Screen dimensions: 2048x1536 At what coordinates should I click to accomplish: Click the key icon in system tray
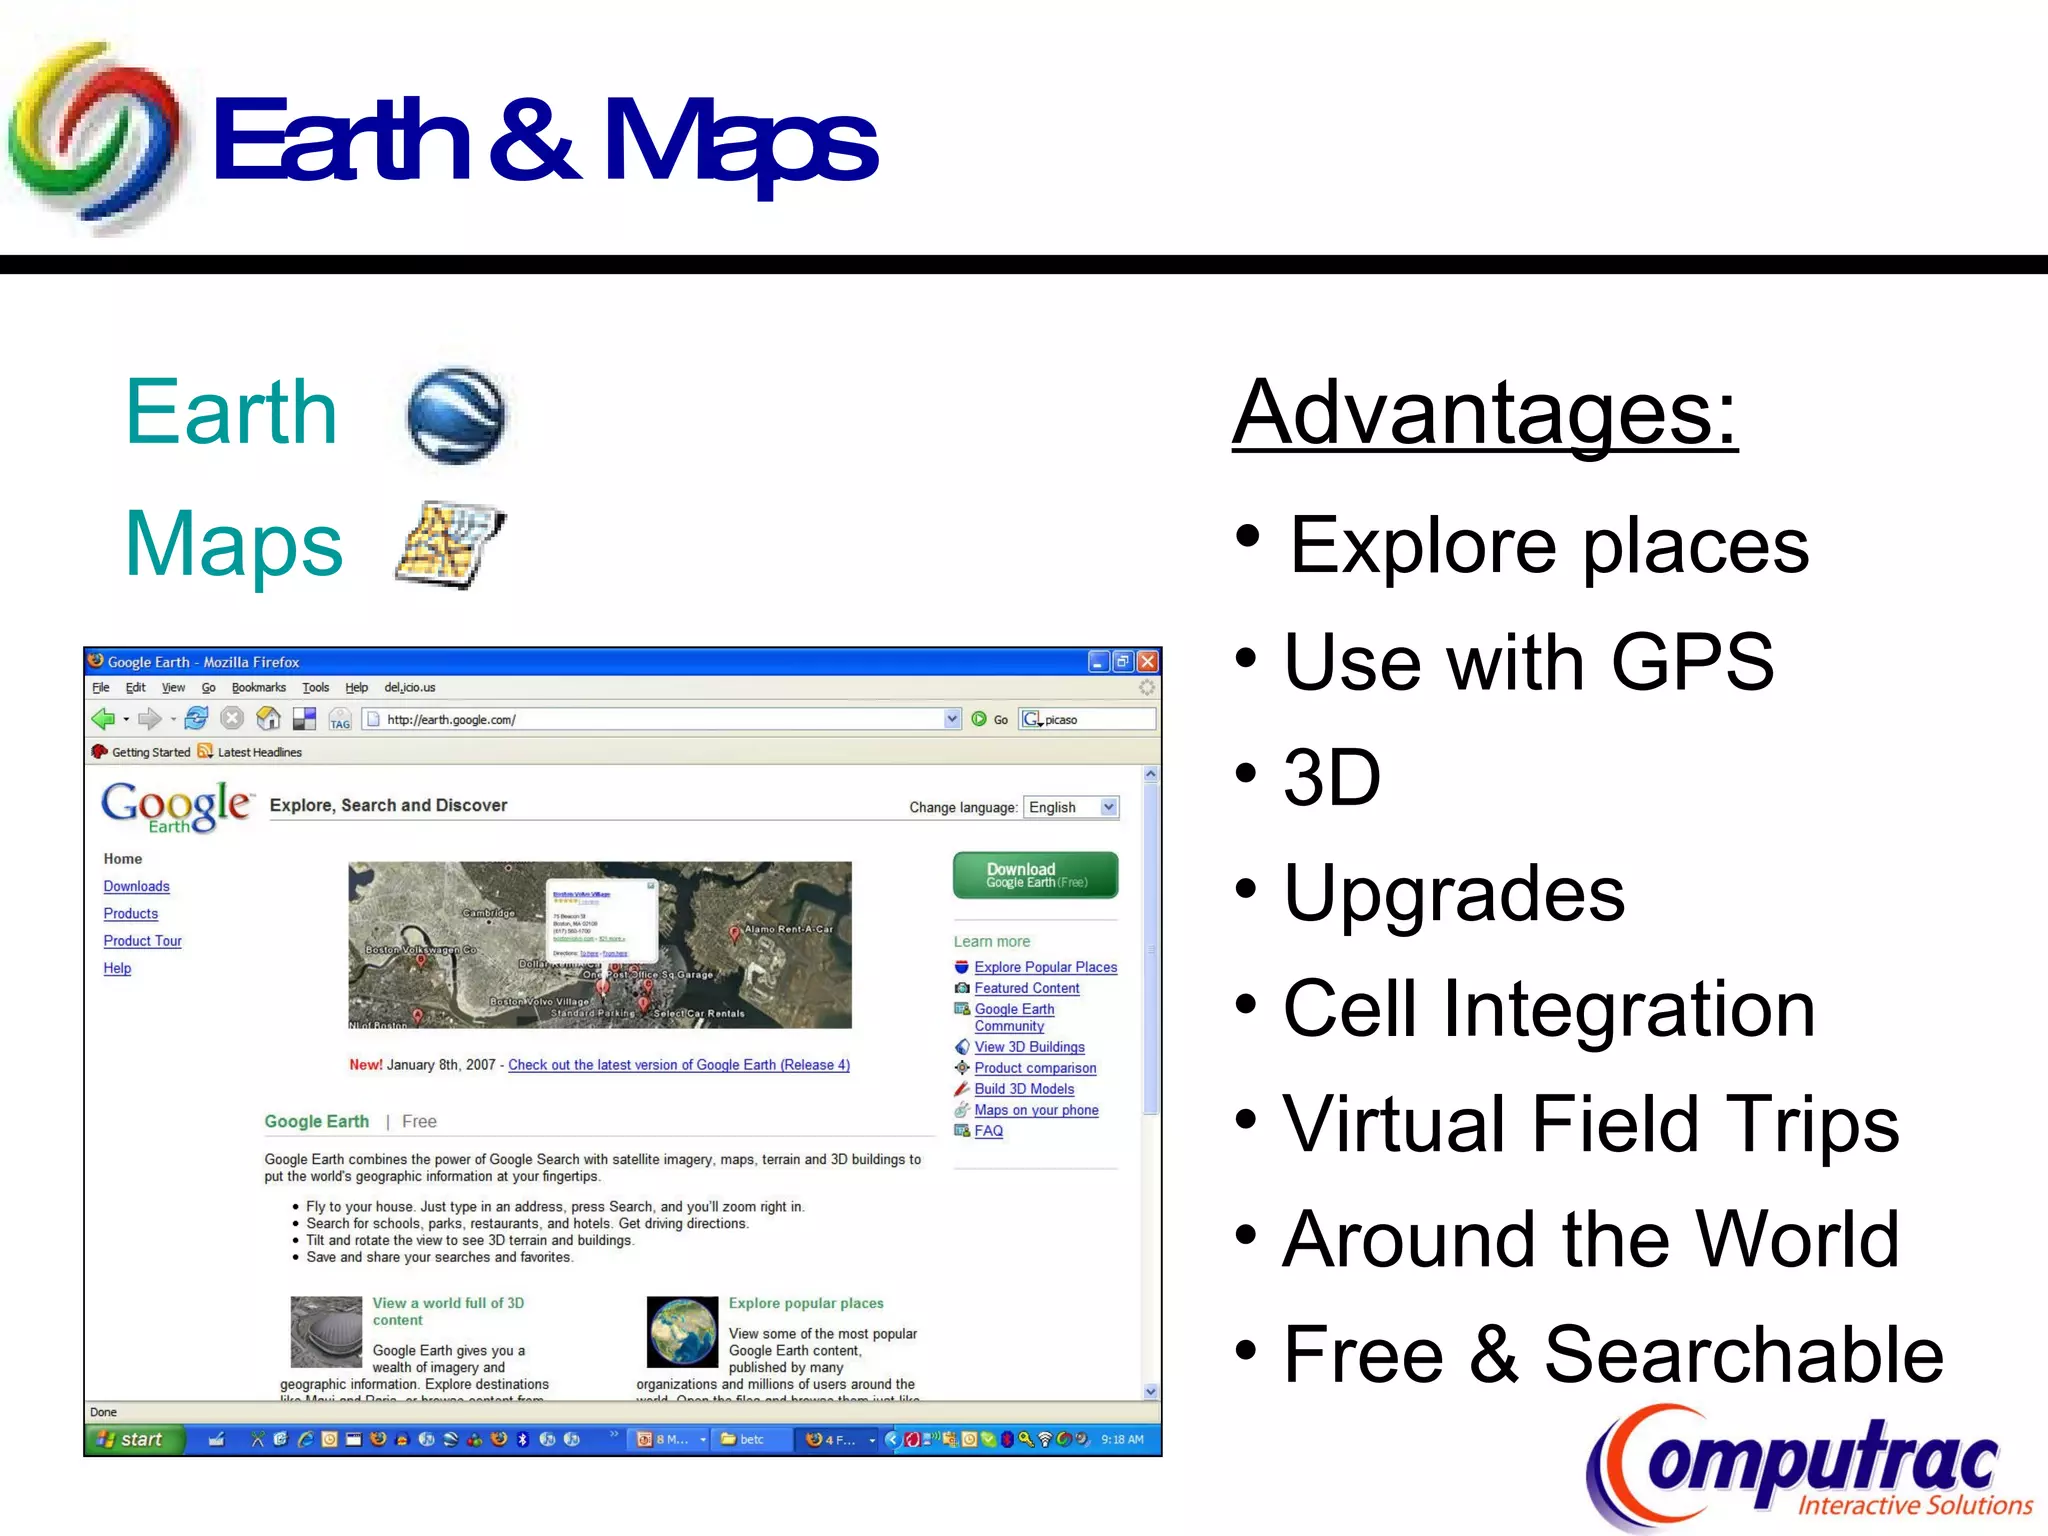click(x=1025, y=1439)
